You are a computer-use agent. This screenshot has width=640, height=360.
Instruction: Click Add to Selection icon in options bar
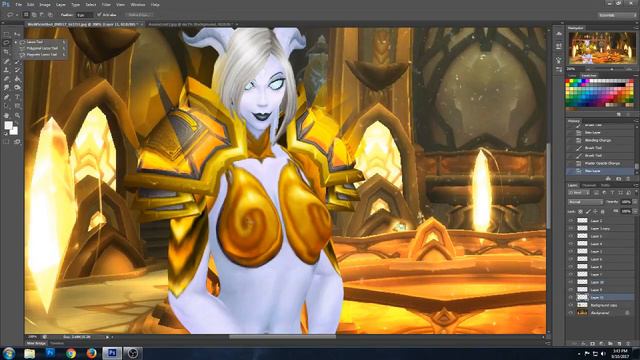[34, 15]
